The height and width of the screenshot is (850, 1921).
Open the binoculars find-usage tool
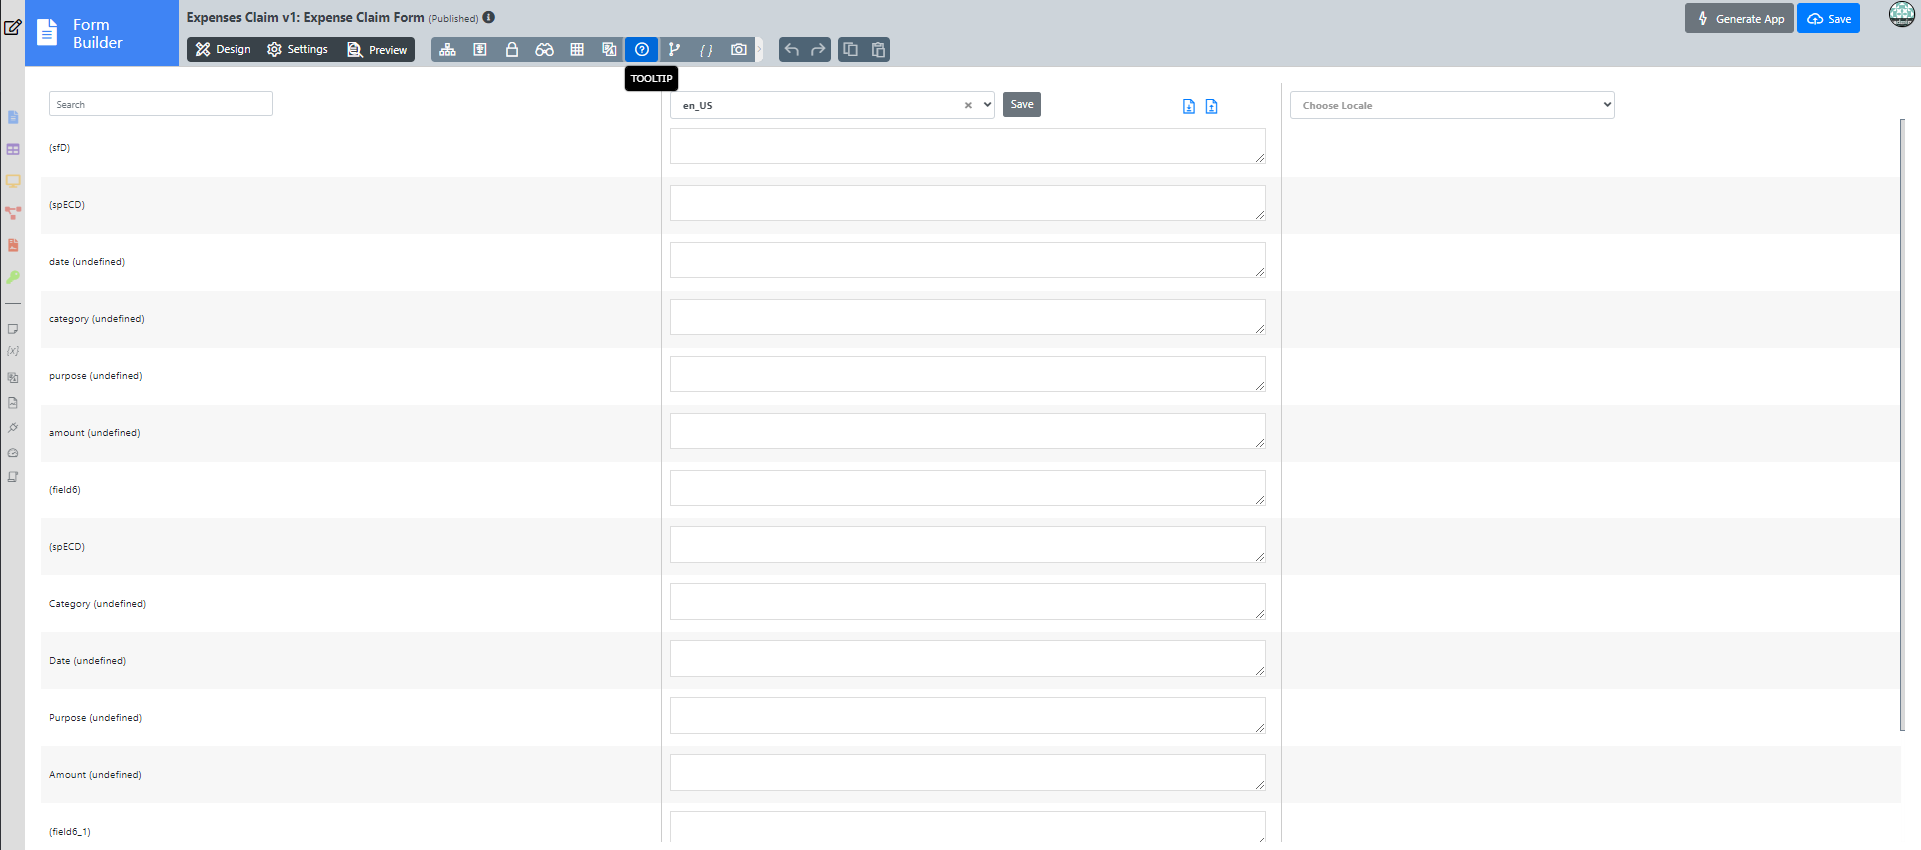click(544, 50)
